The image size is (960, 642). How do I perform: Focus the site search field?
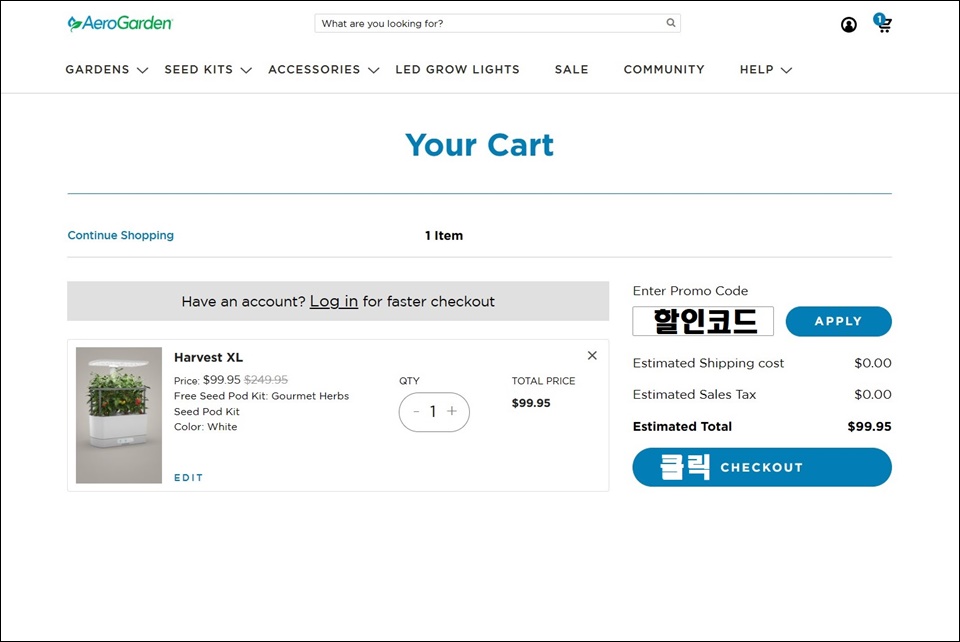497,23
